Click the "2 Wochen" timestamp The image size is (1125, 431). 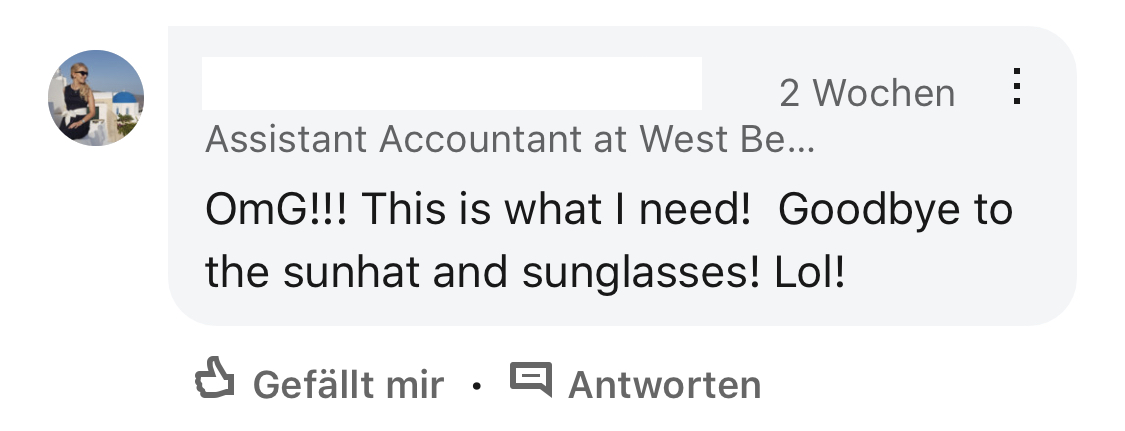coord(866,93)
